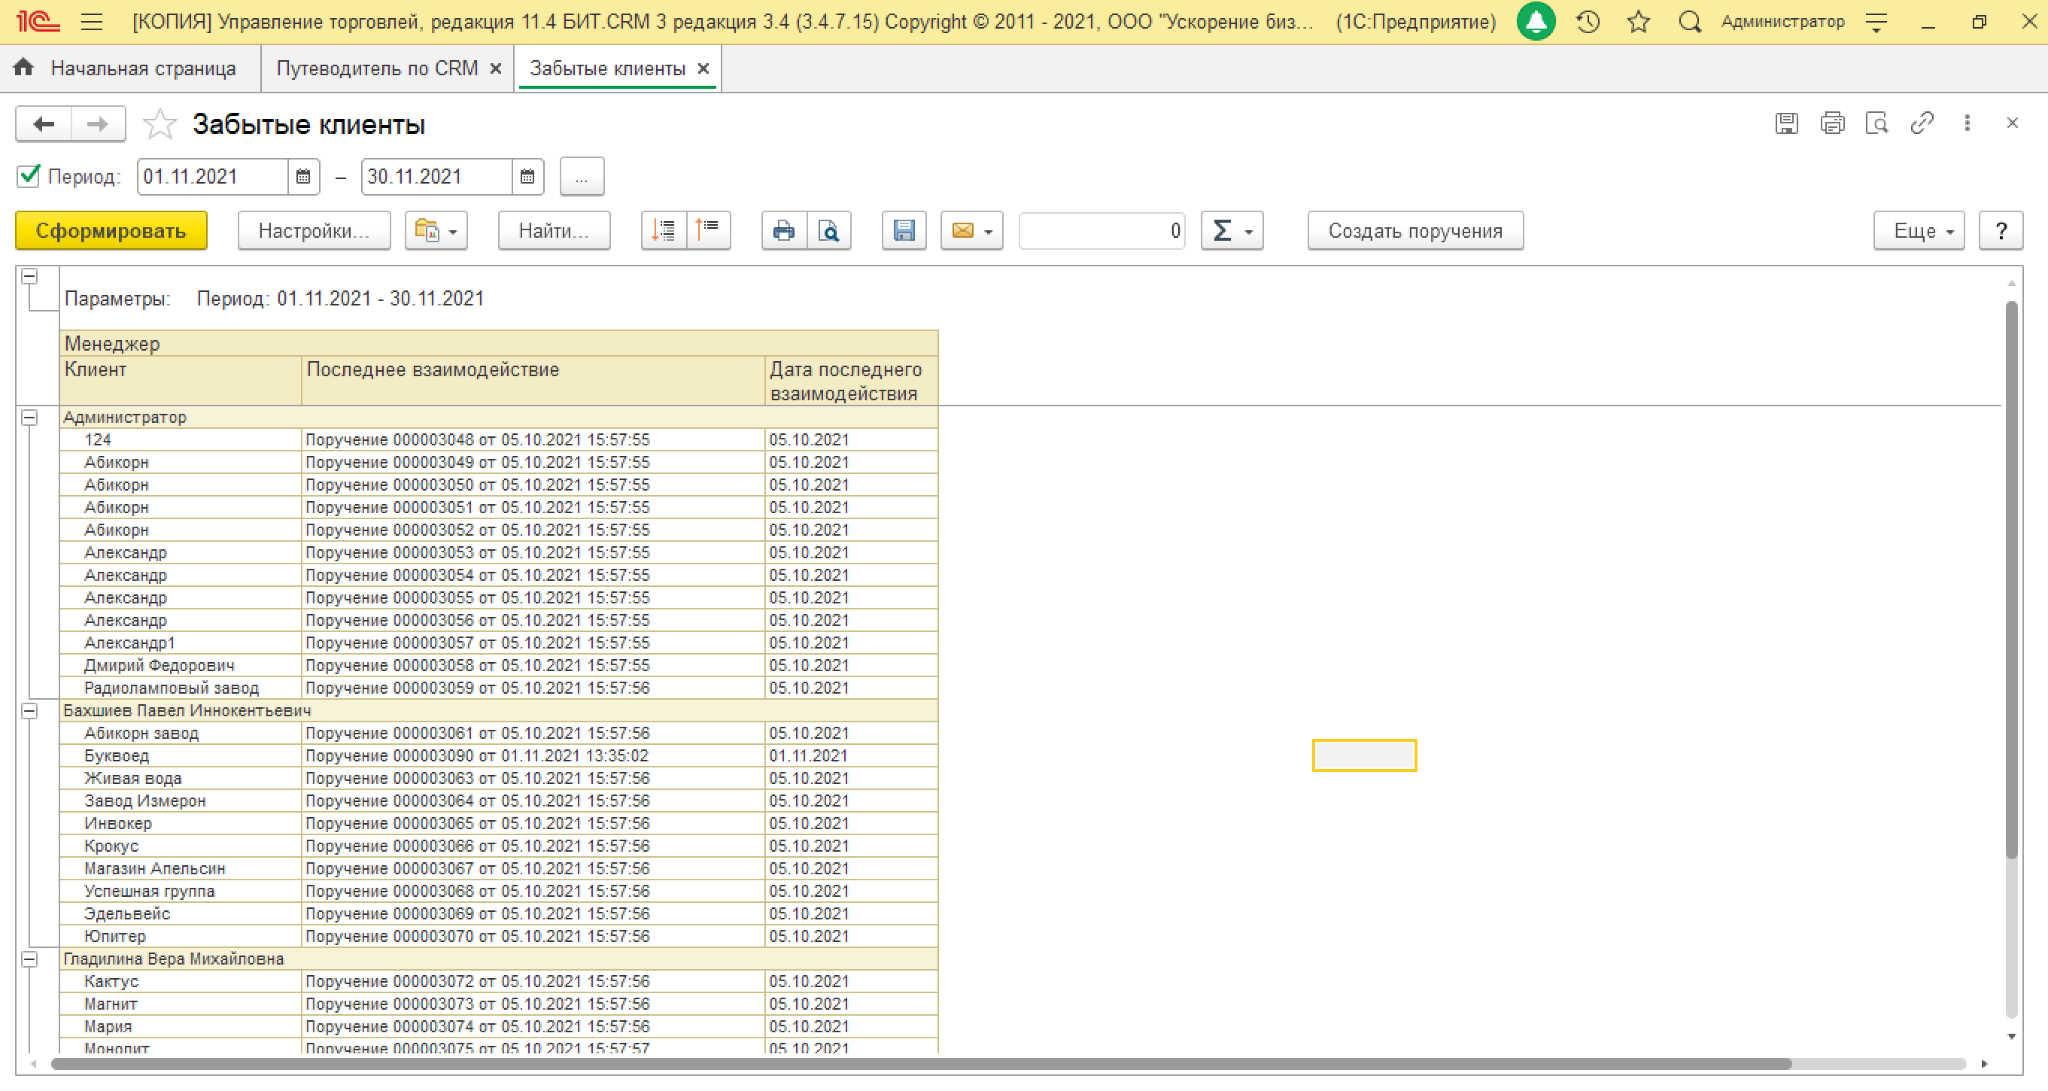Select client cell Буквоед
The width and height of the screenshot is (2048, 1091).
pos(181,756)
